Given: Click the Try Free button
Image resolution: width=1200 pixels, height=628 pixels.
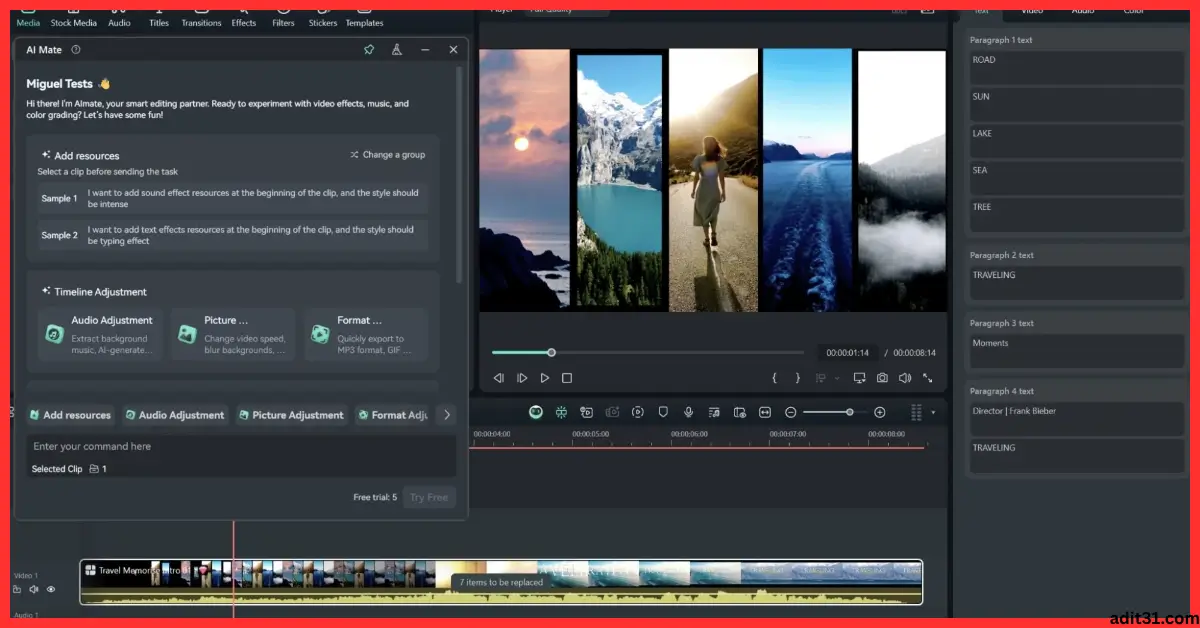Looking at the screenshot, I should click(429, 497).
